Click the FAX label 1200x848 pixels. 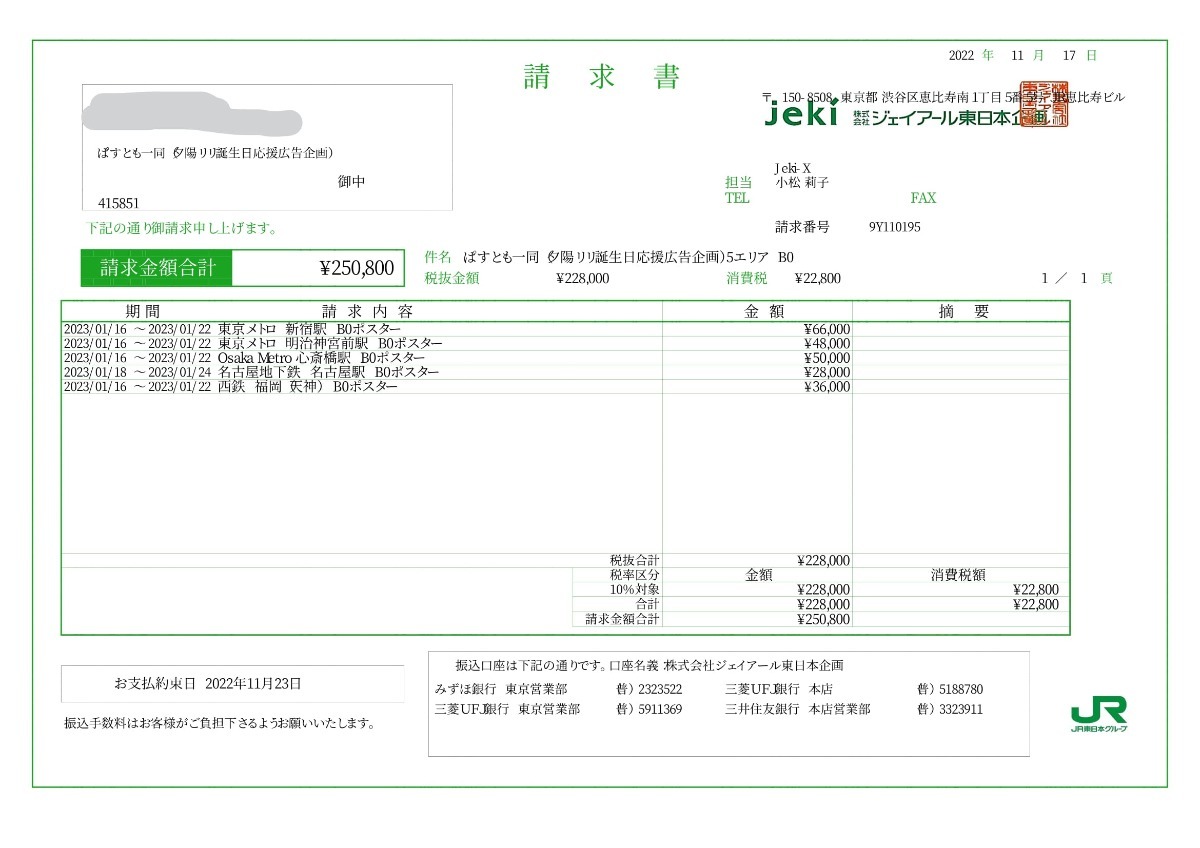coord(923,198)
